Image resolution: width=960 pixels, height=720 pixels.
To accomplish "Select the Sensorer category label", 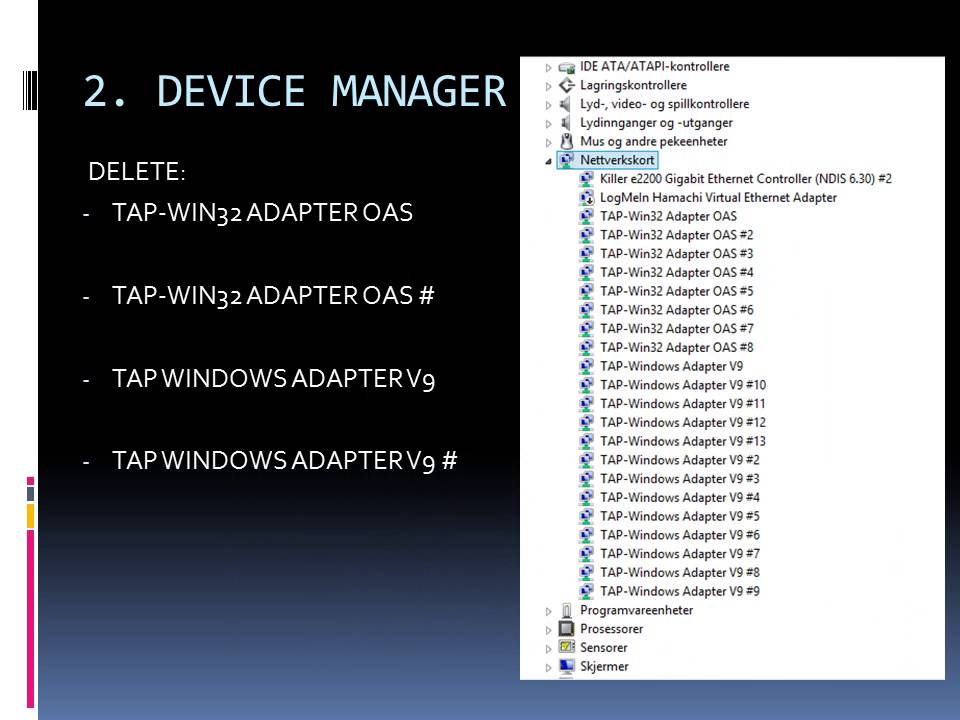I will 604,648.
